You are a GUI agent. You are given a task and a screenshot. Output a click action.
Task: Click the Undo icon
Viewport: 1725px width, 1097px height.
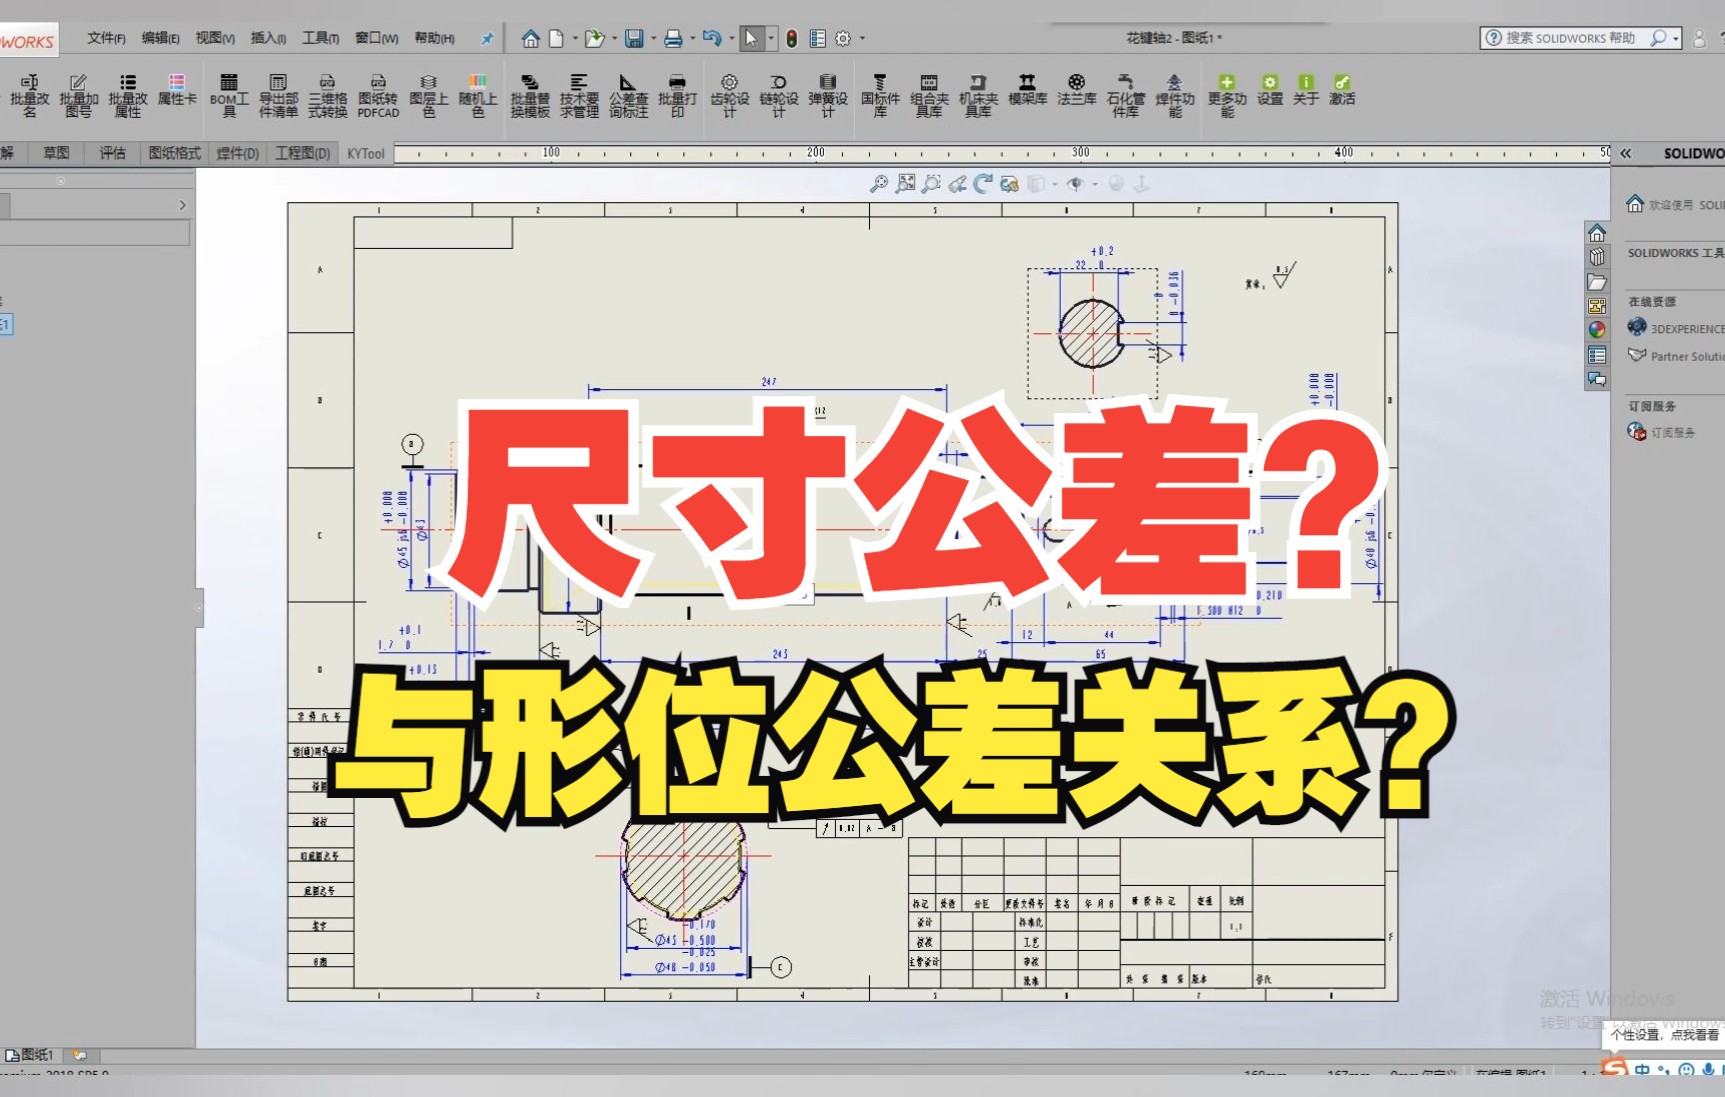712,39
